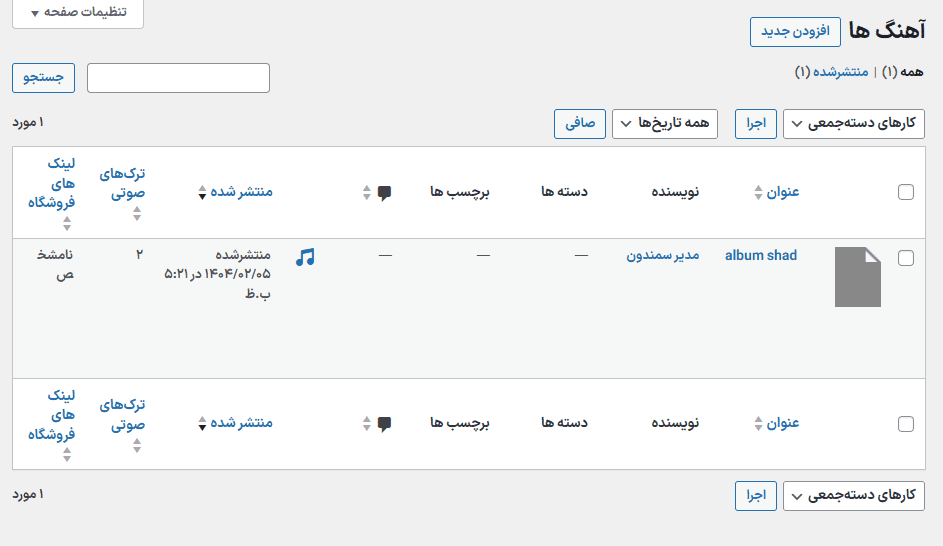Click the ۲ audio tracks count cell
The width and height of the screenshot is (943, 546).
[140, 255]
